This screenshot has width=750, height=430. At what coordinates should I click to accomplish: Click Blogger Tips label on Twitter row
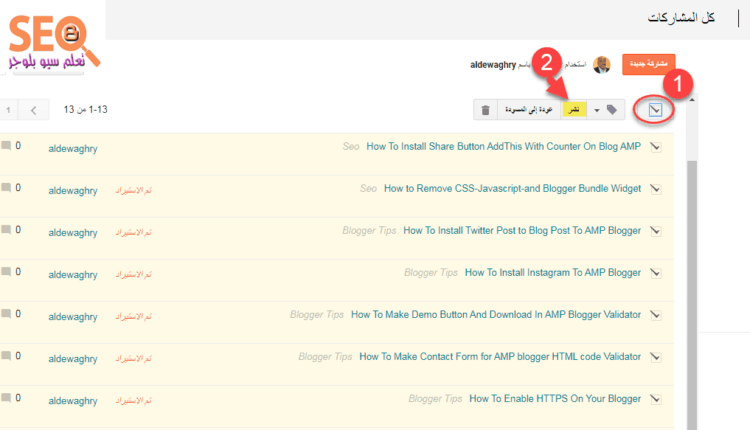369,231
